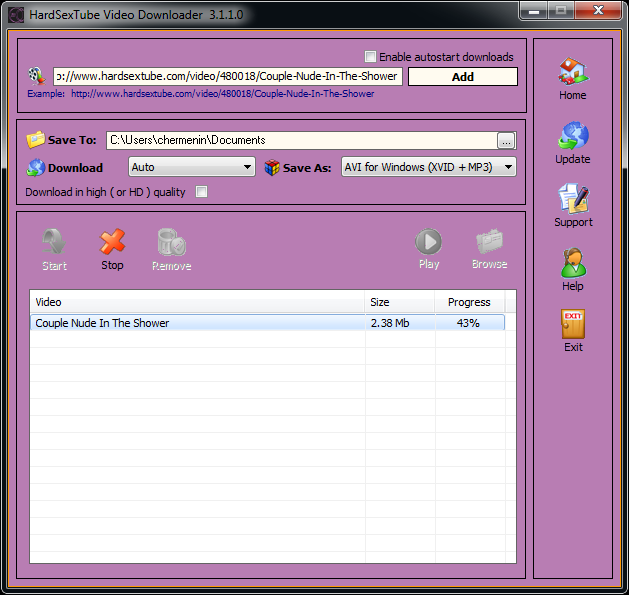Click the Save To folder icon
The image size is (629, 595).
35,140
